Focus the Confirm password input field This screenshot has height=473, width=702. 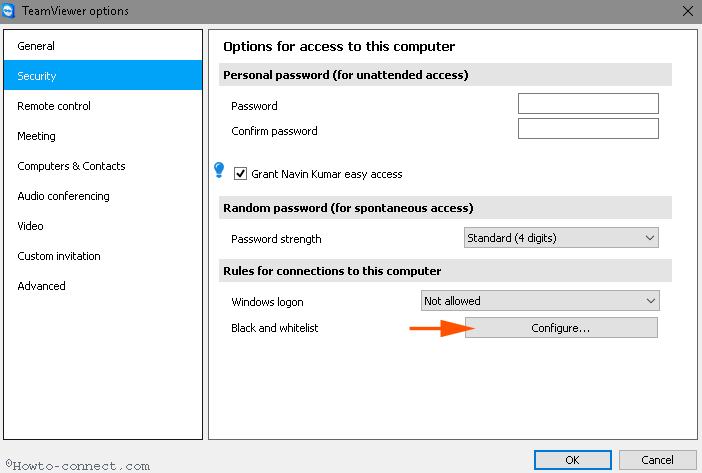tap(588, 128)
